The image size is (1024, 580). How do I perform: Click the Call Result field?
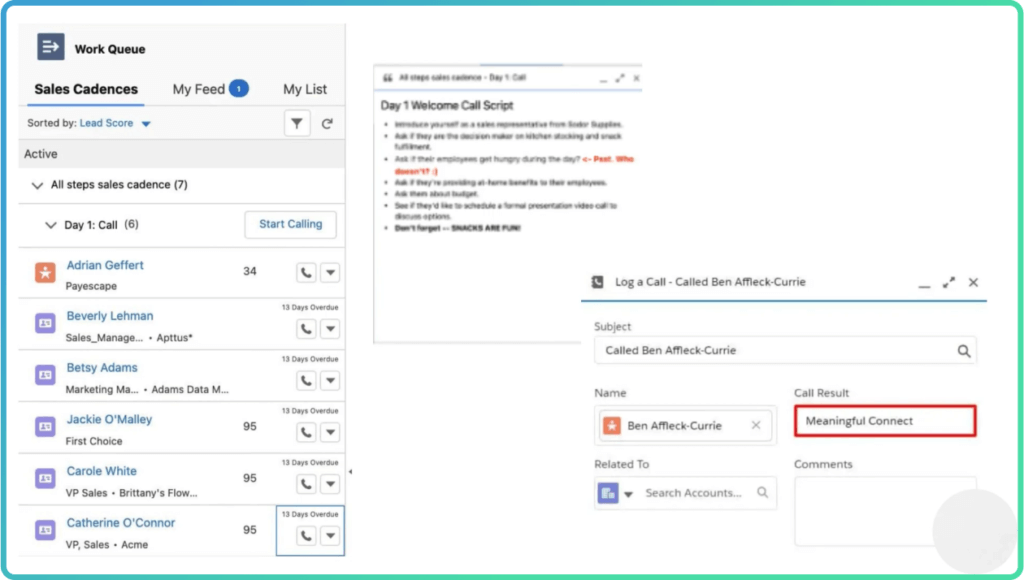[x=885, y=421]
